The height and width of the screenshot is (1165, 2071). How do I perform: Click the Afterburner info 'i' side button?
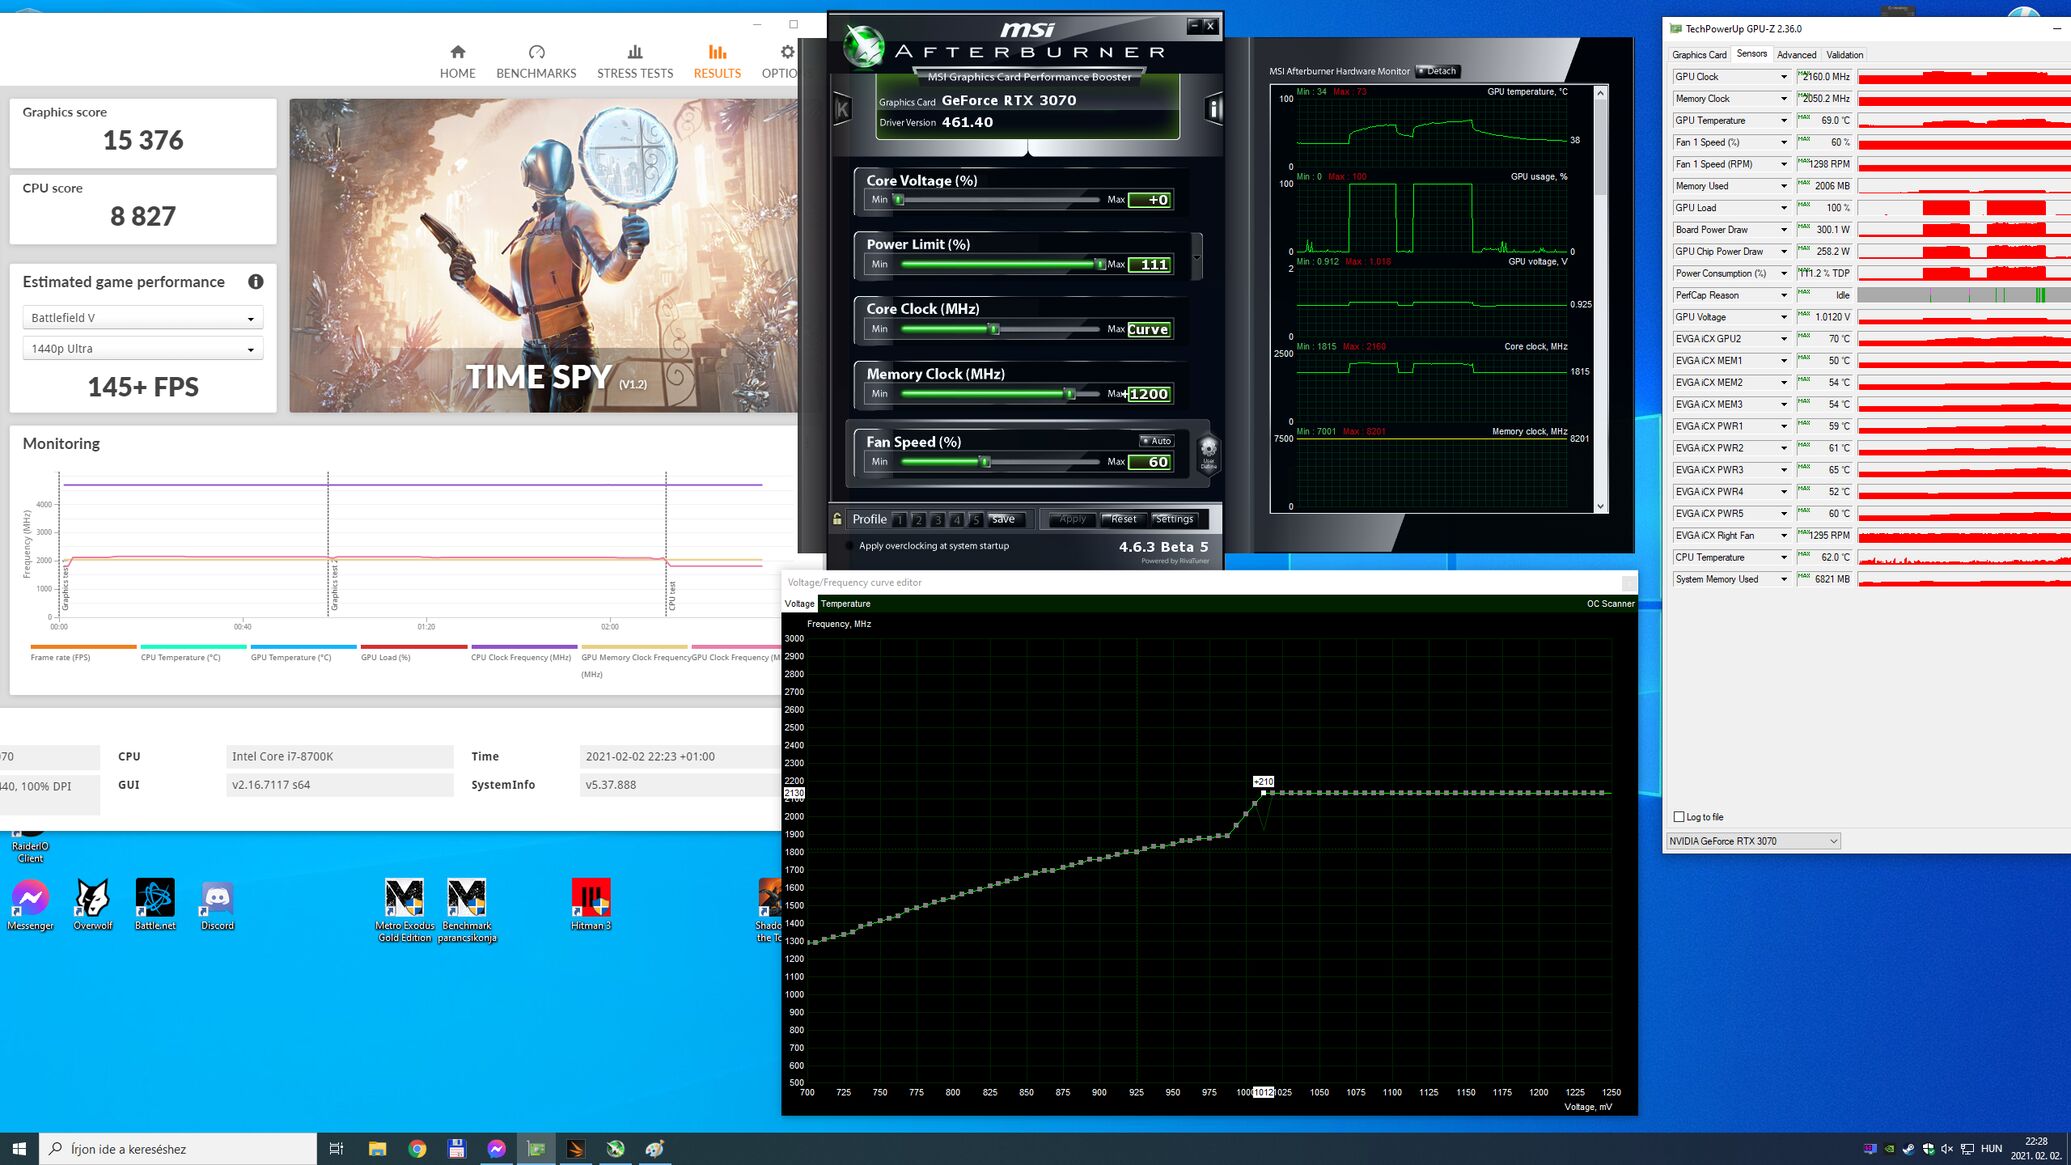point(1214,108)
